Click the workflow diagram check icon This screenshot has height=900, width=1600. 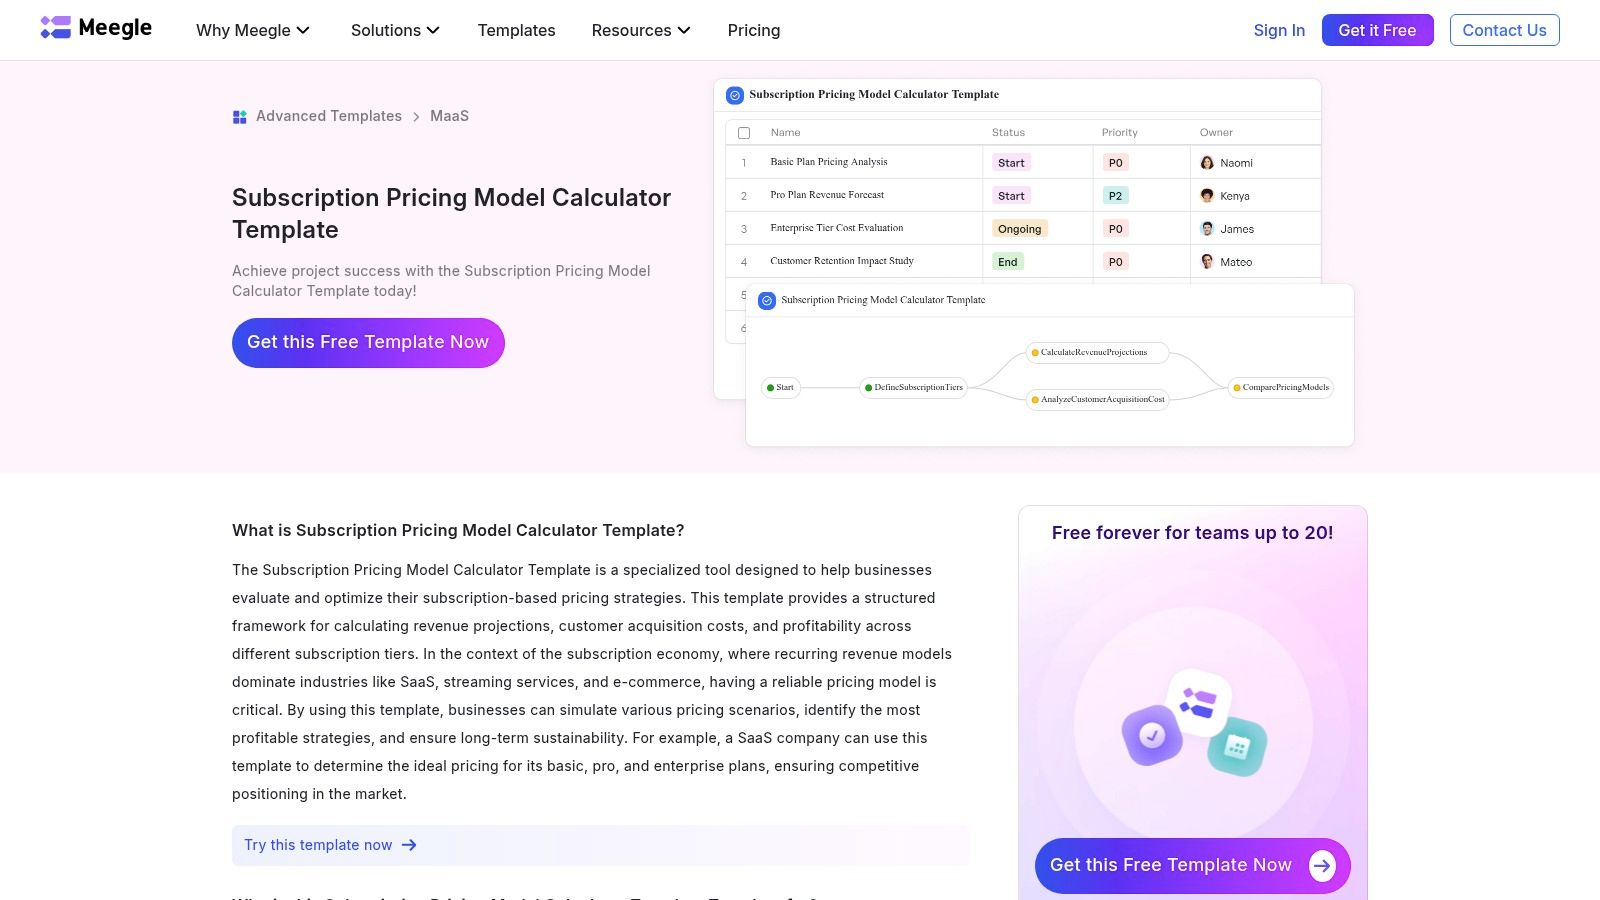coord(767,301)
